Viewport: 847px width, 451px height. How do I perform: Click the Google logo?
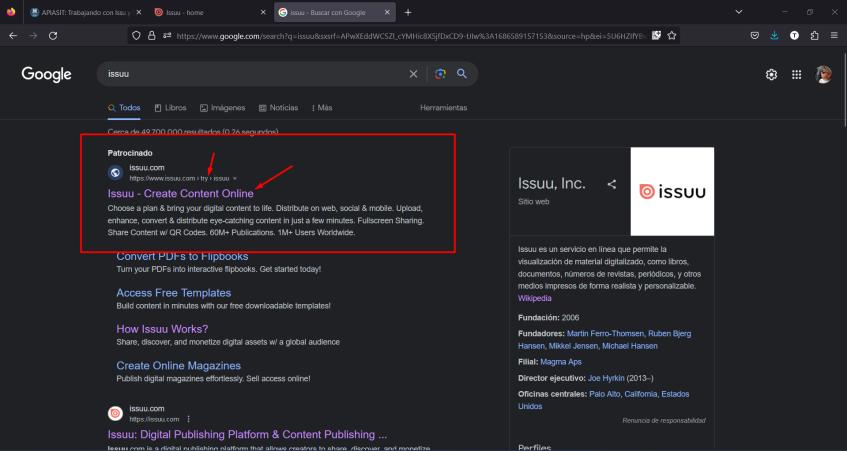pos(46,75)
